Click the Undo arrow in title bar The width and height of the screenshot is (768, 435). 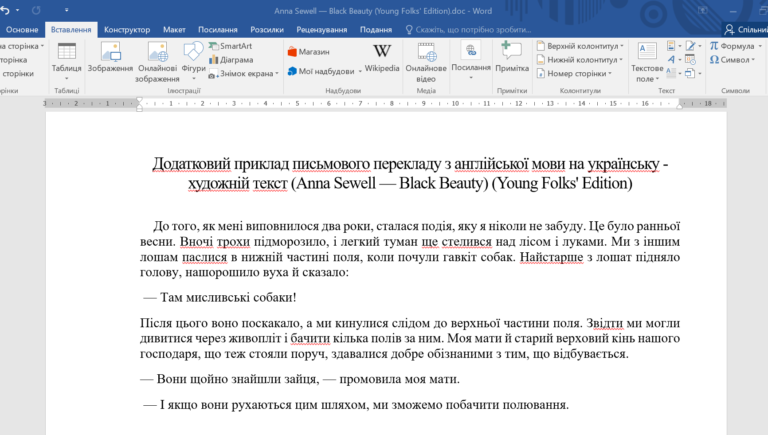[5, 10]
